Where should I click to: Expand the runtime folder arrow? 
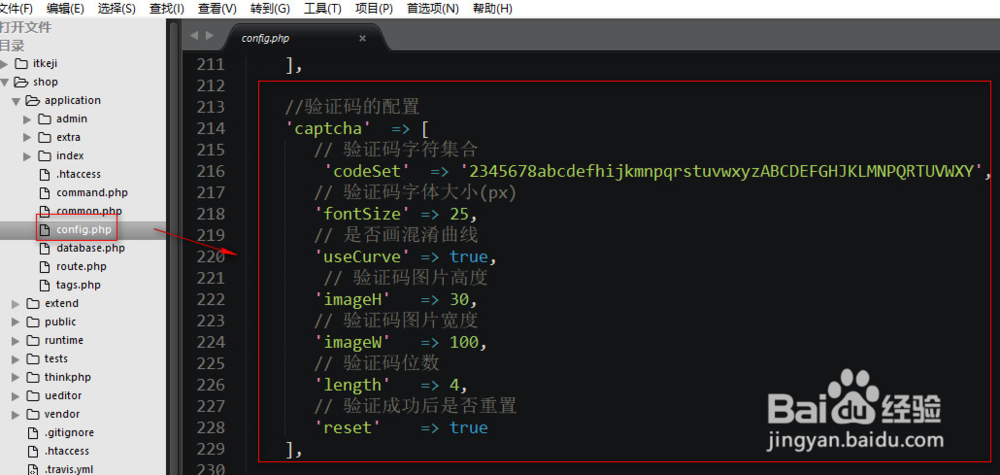[16, 340]
